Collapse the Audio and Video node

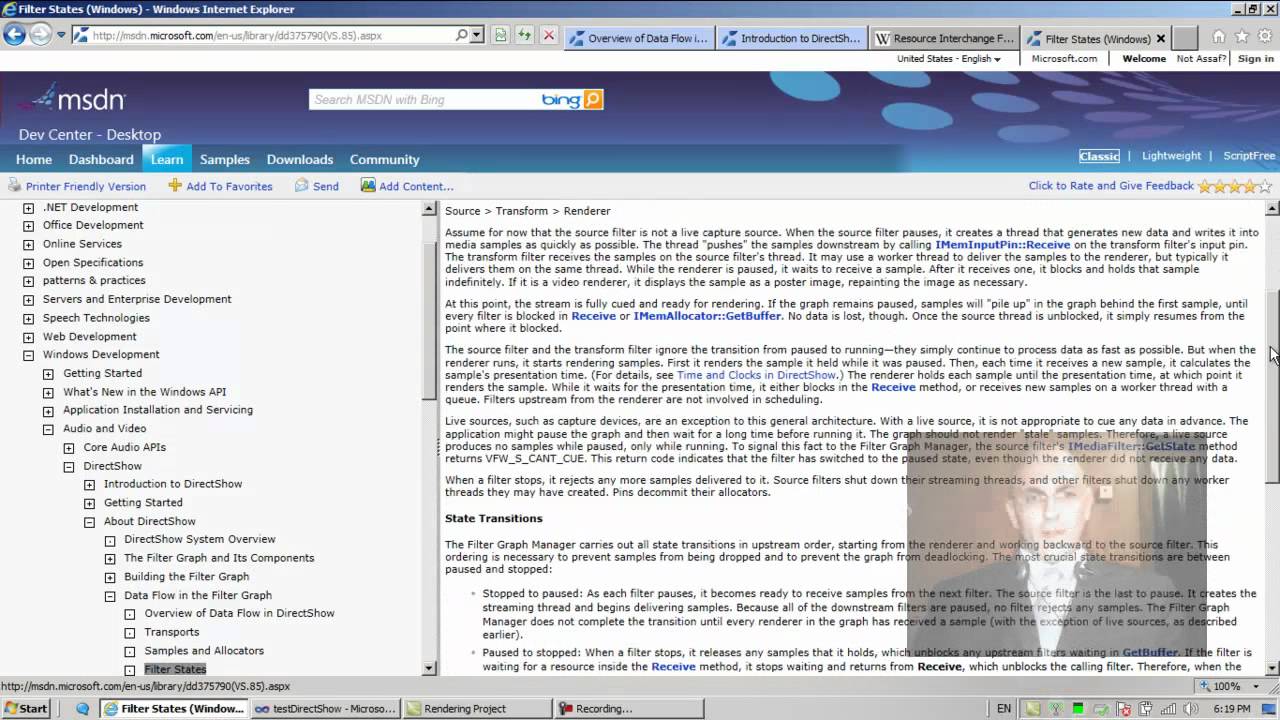pyautogui.click(x=48, y=429)
